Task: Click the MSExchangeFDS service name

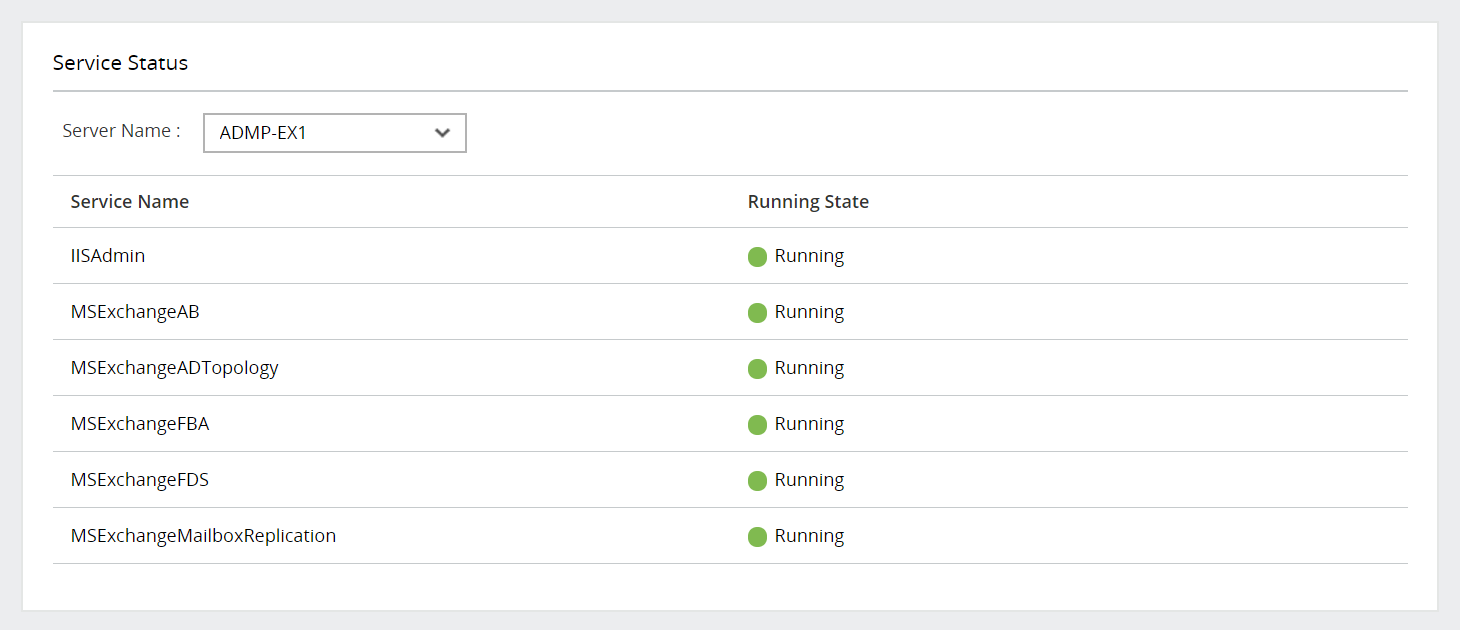Action: point(140,480)
